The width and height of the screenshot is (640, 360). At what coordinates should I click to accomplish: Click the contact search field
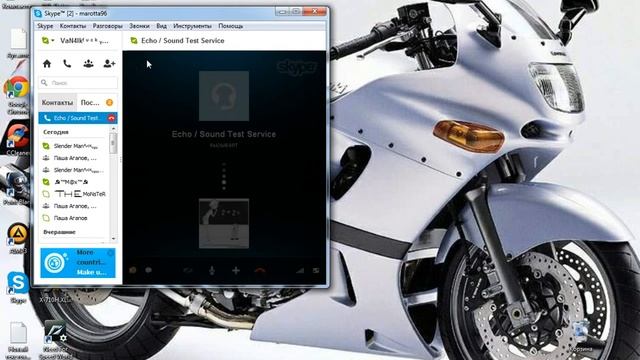click(x=78, y=83)
